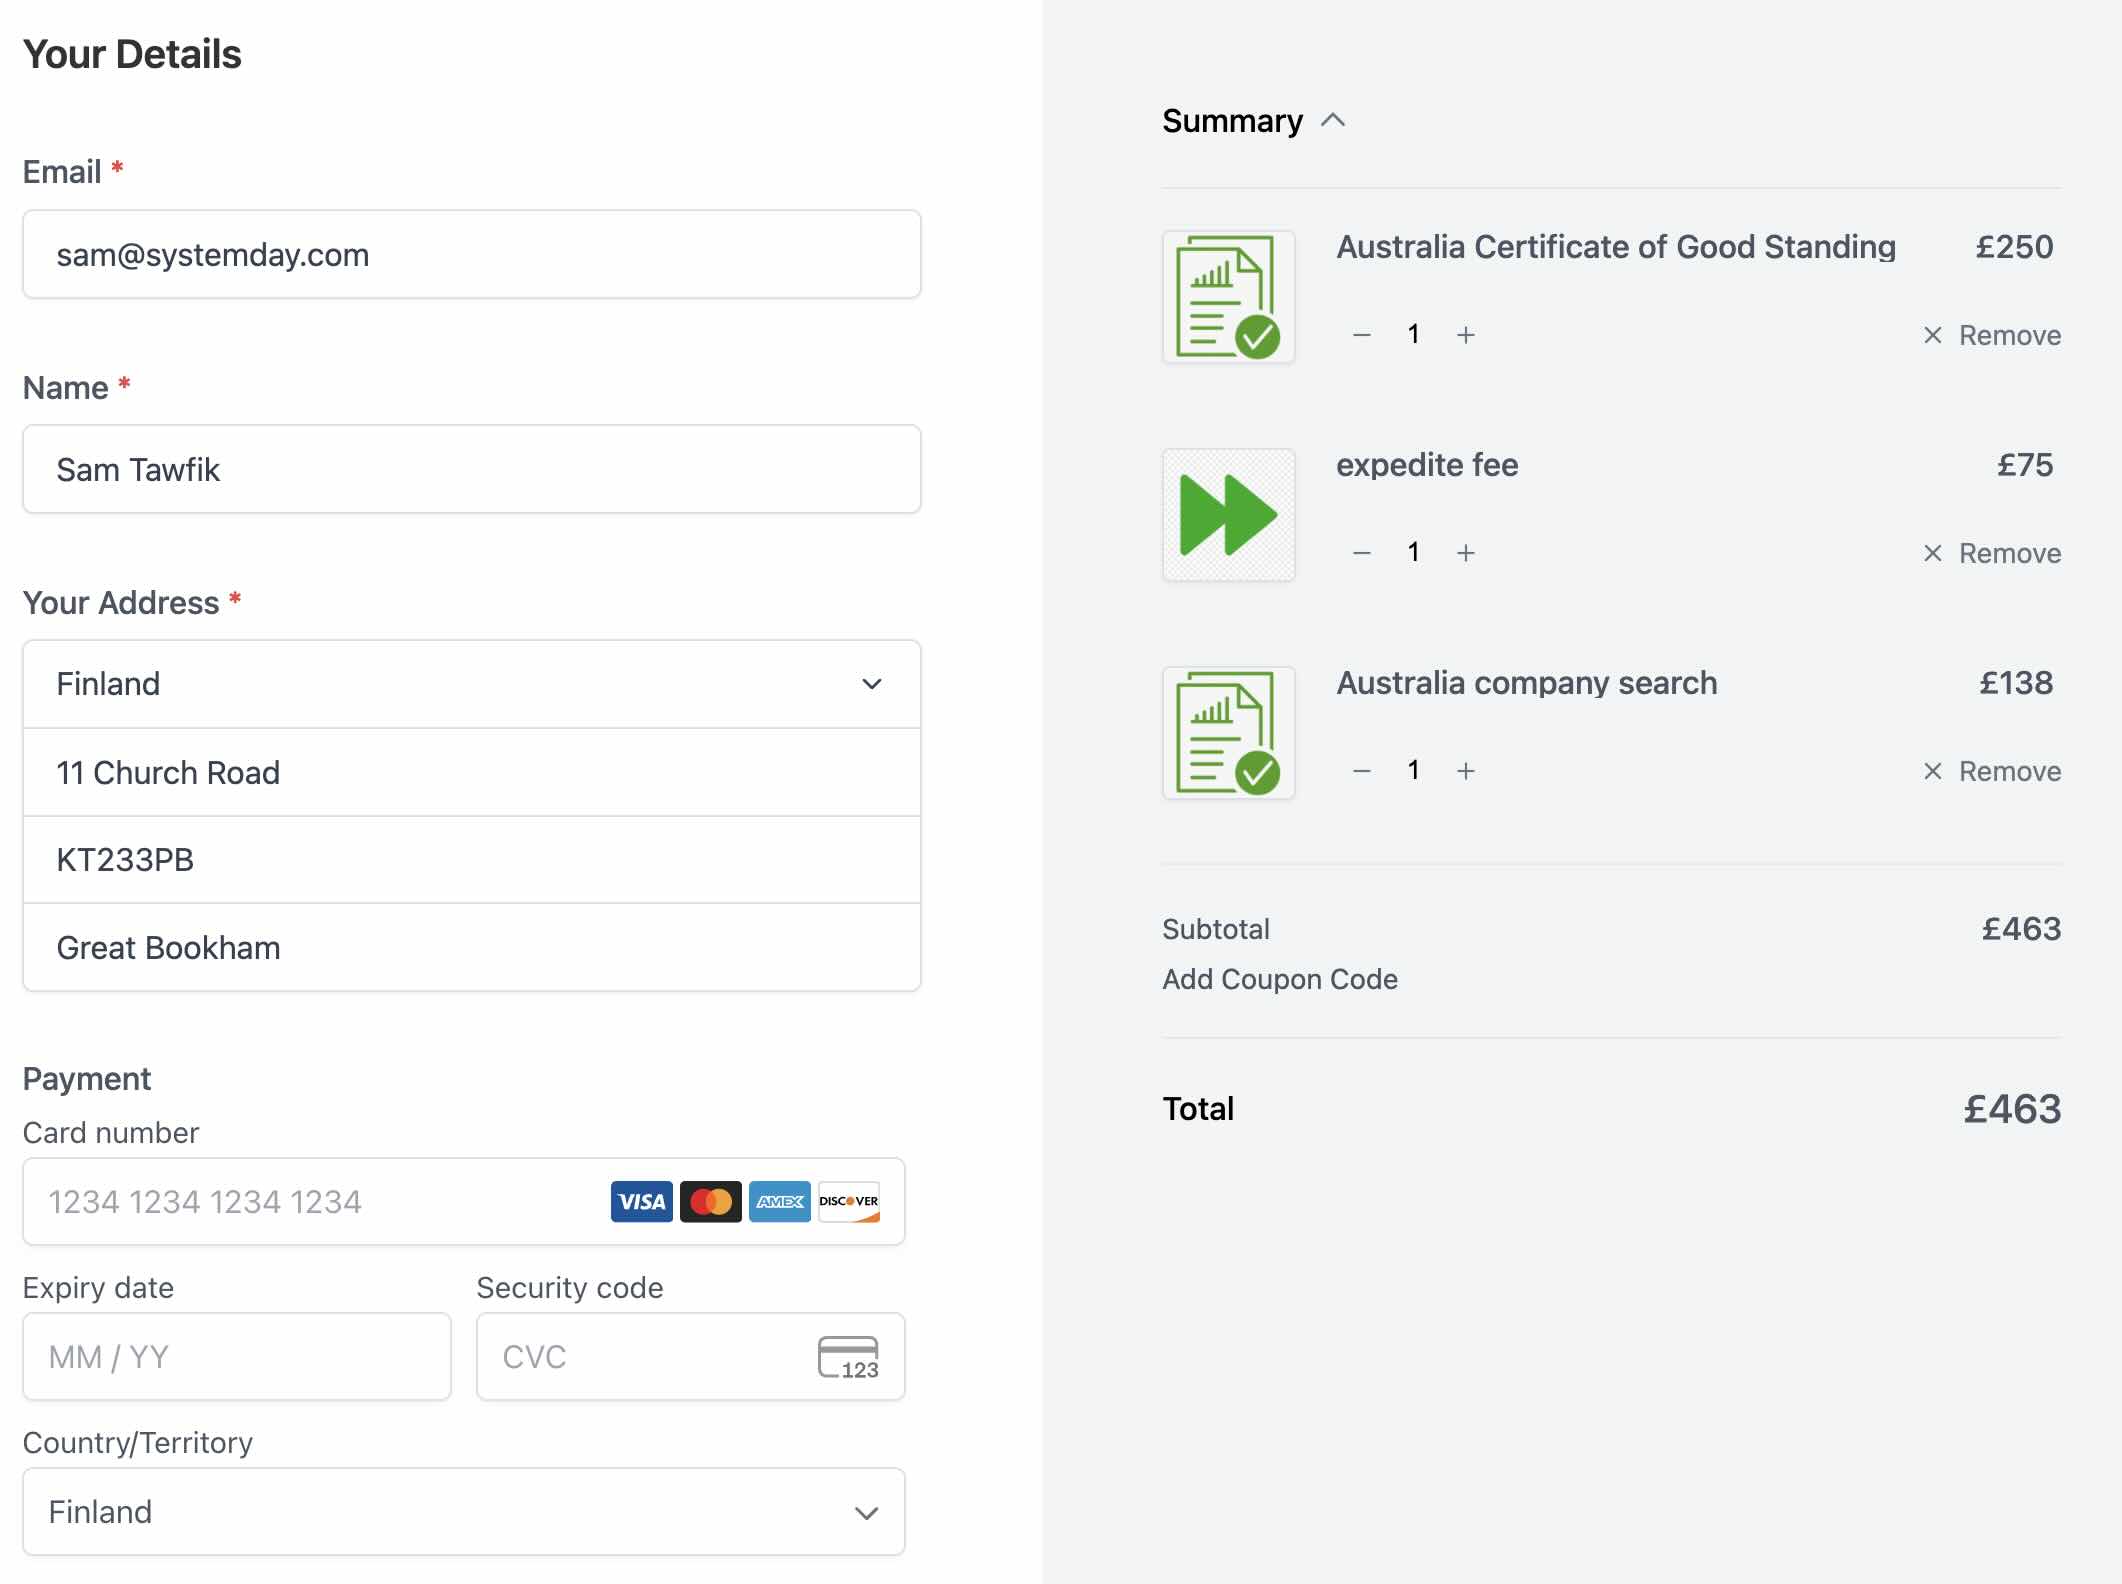2122x1584 pixels.
Task: Edit the 11 Church Road street field
Action: (x=472, y=772)
